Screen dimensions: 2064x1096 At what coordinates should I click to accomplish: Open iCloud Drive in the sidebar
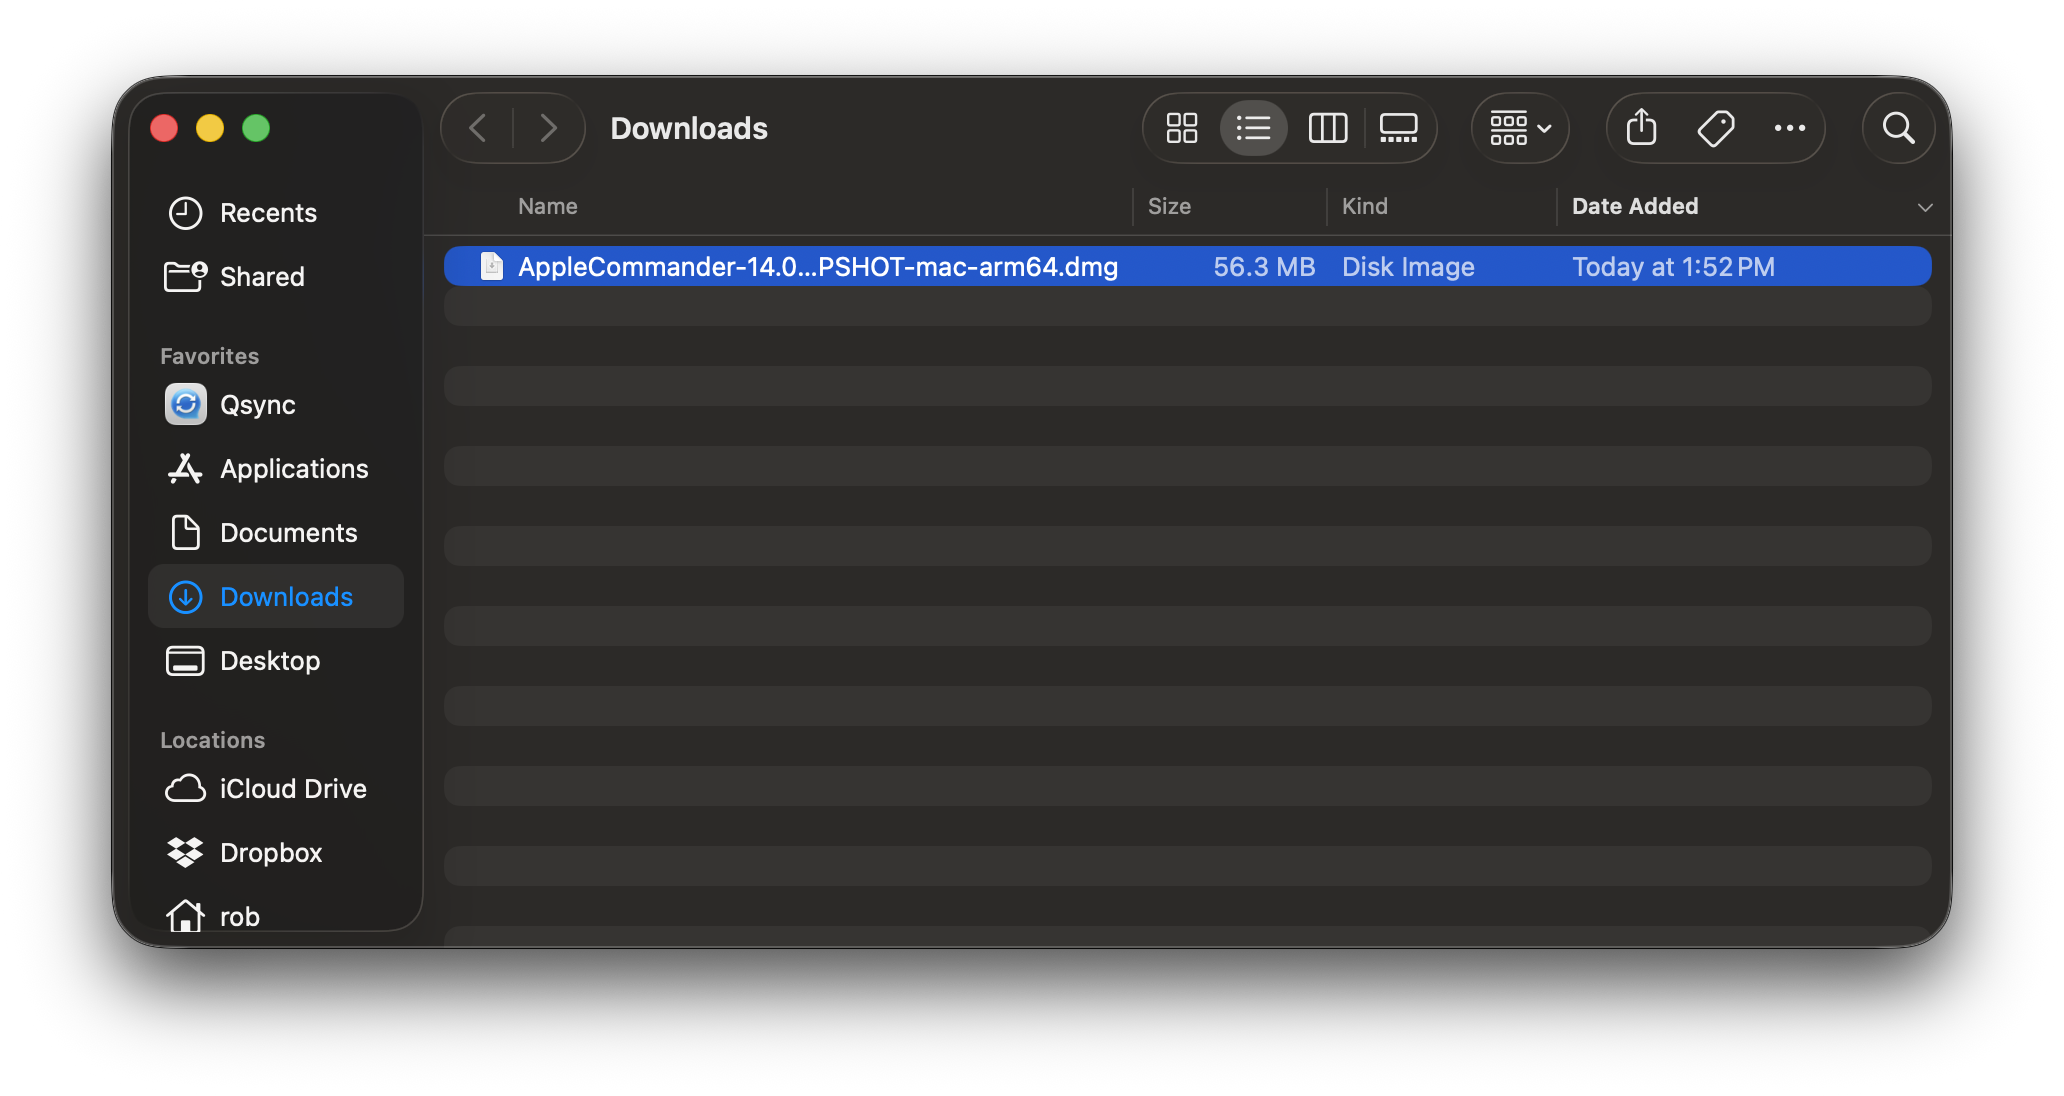[x=276, y=789]
